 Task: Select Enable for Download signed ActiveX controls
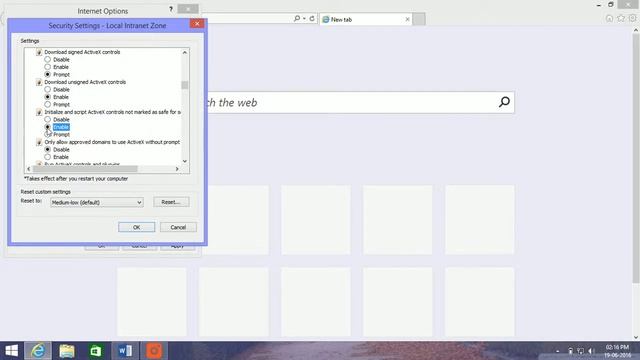pos(48,67)
